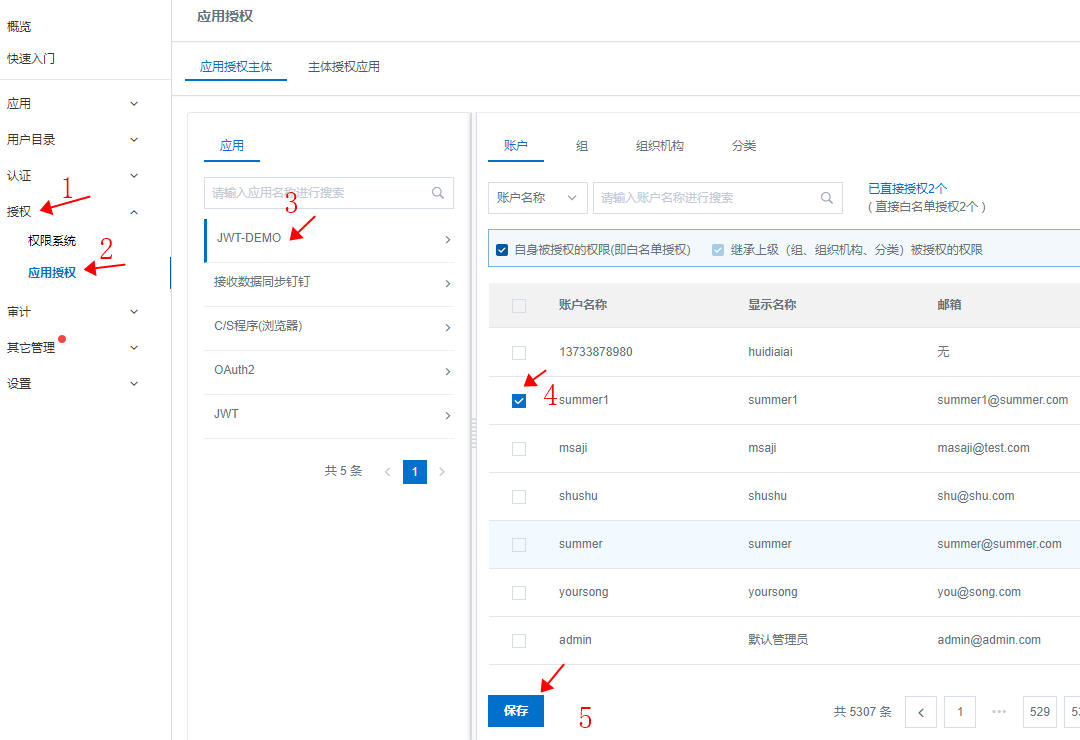Check the admin account checkbox
This screenshot has width=1080, height=740.
point(519,641)
